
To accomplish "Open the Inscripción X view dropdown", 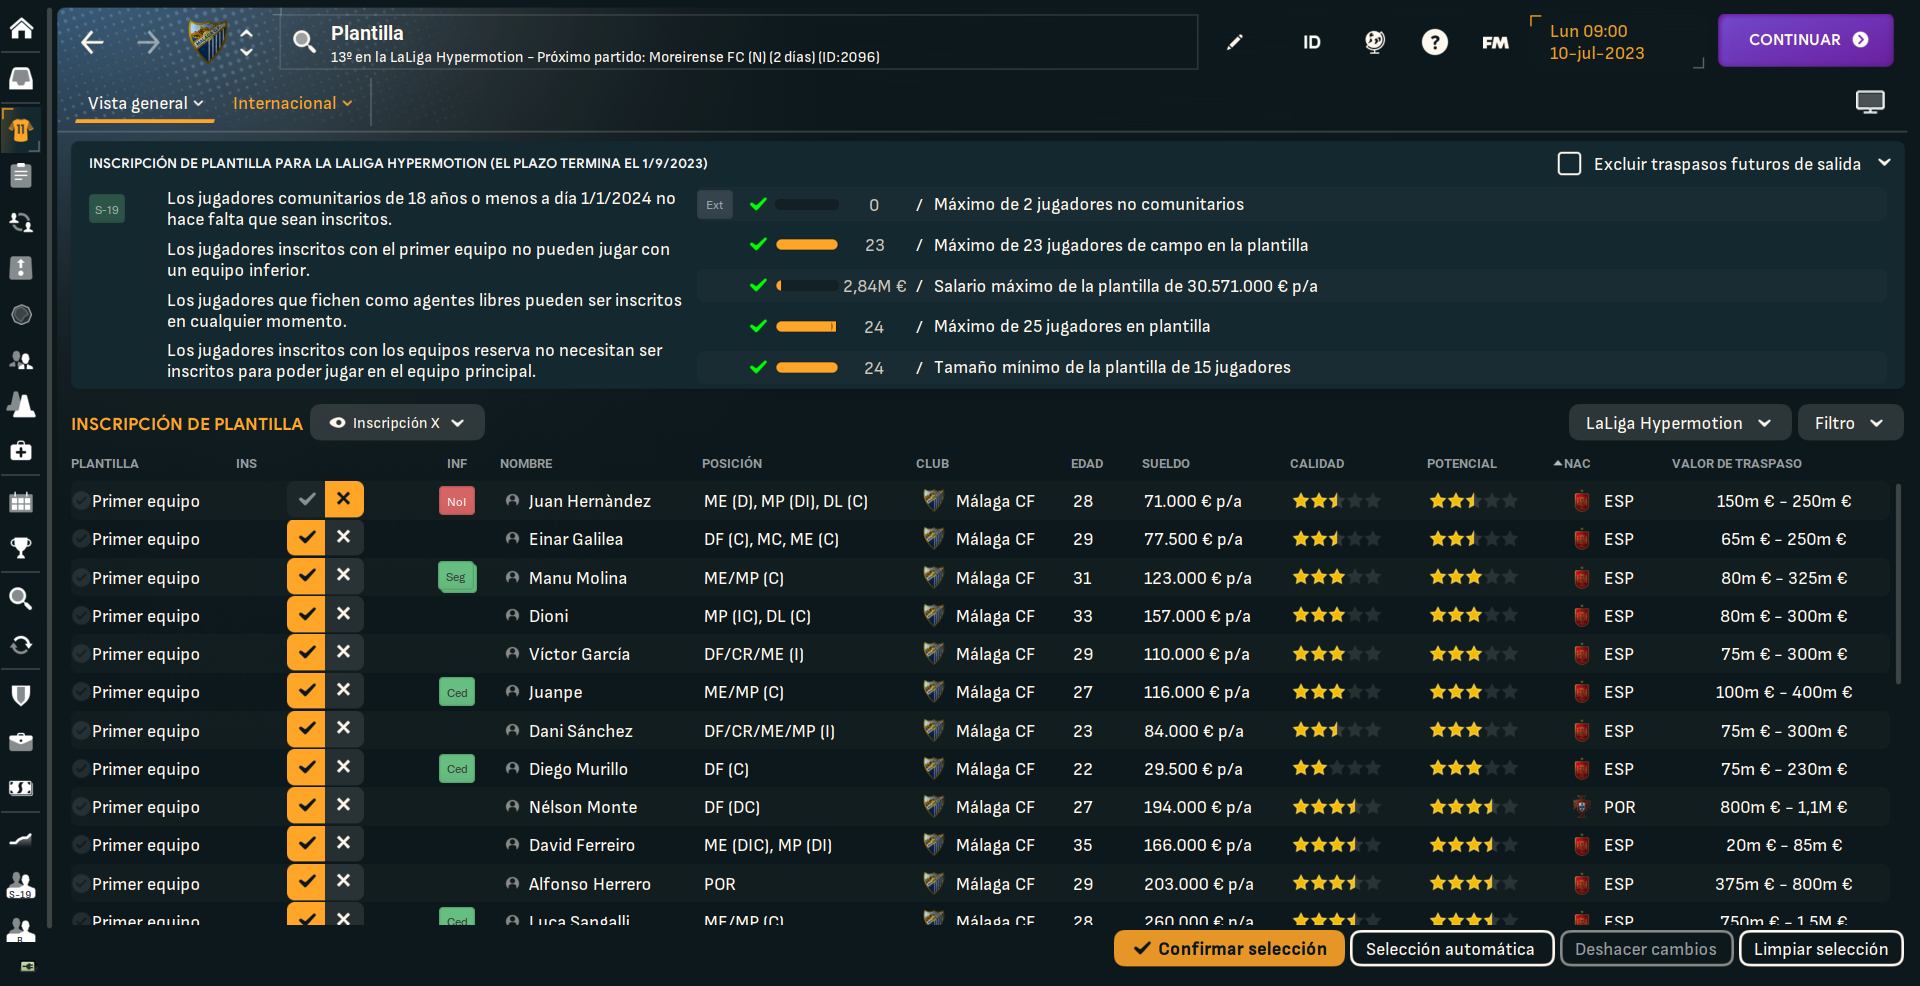I will pos(397,423).
